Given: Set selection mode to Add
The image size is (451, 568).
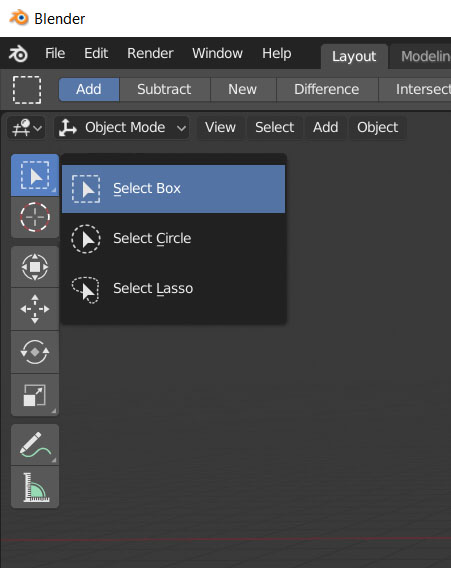Looking at the screenshot, I should pos(89,89).
